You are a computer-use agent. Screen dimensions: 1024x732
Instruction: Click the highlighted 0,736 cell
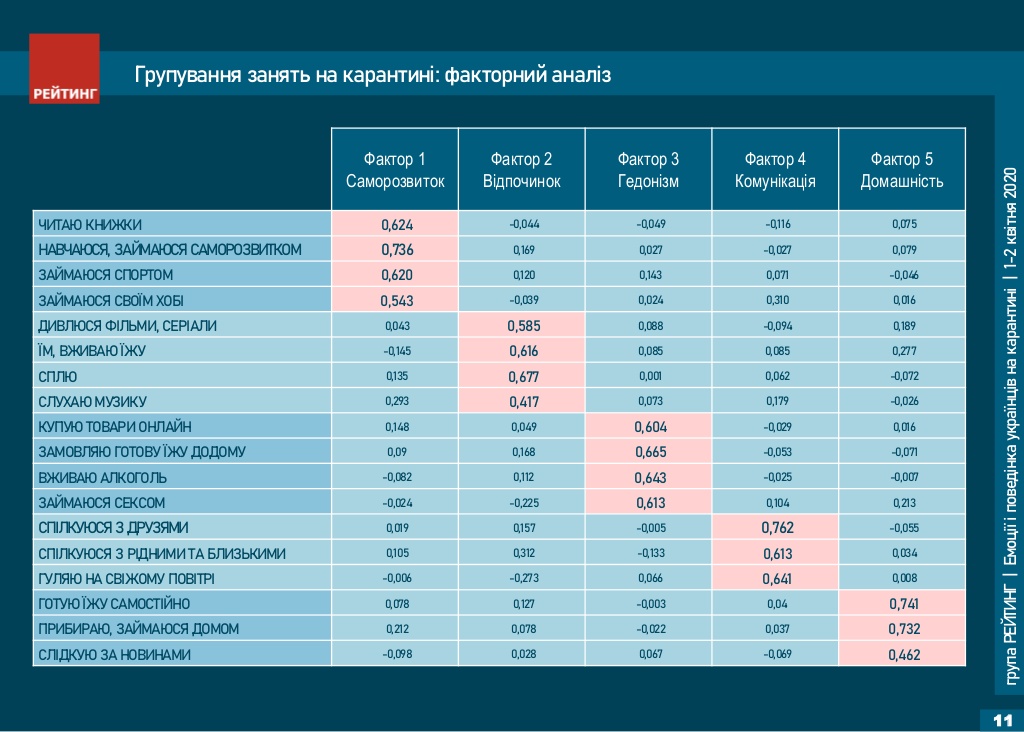pyautogui.click(x=396, y=250)
